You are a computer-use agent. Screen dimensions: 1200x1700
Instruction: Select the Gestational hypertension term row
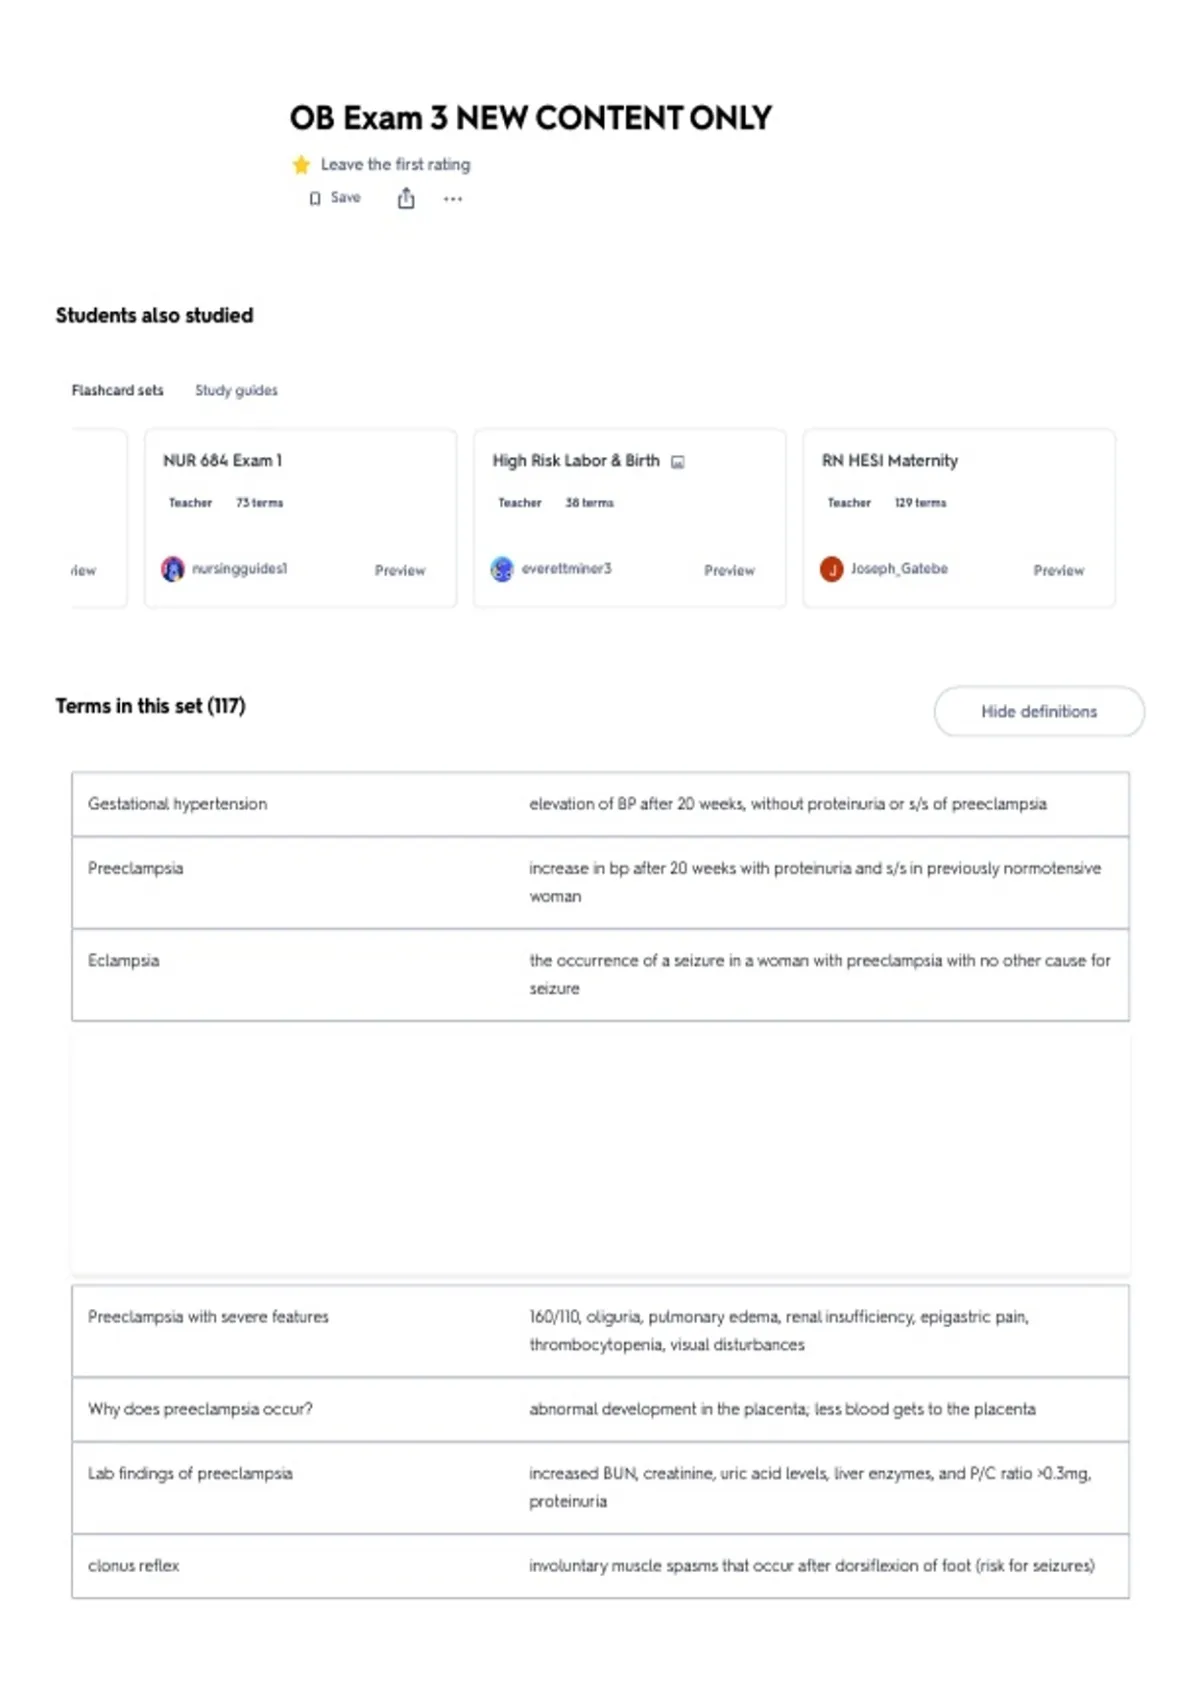tap(600, 804)
